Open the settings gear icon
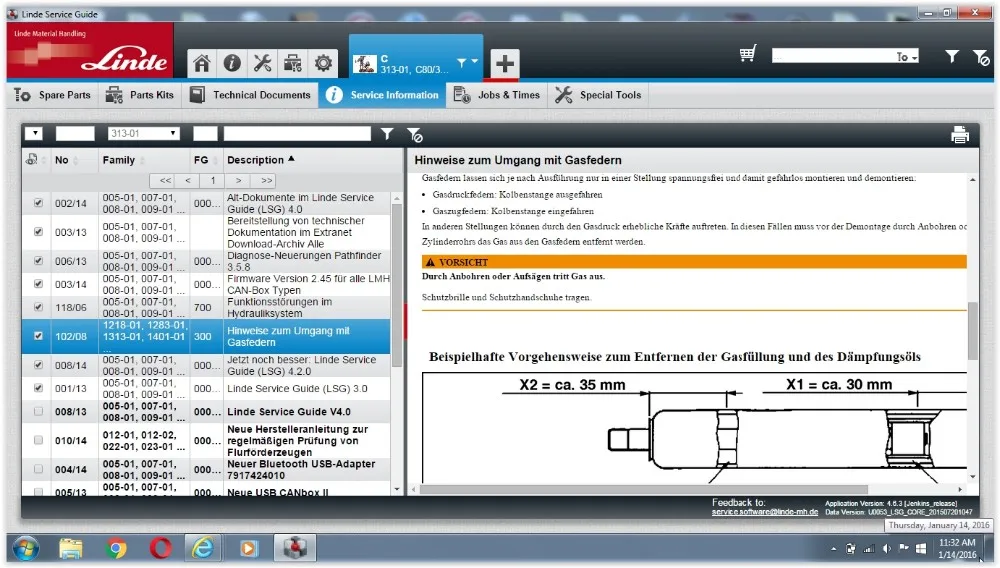The image size is (1000, 568). pyautogui.click(x=323, y=63)
